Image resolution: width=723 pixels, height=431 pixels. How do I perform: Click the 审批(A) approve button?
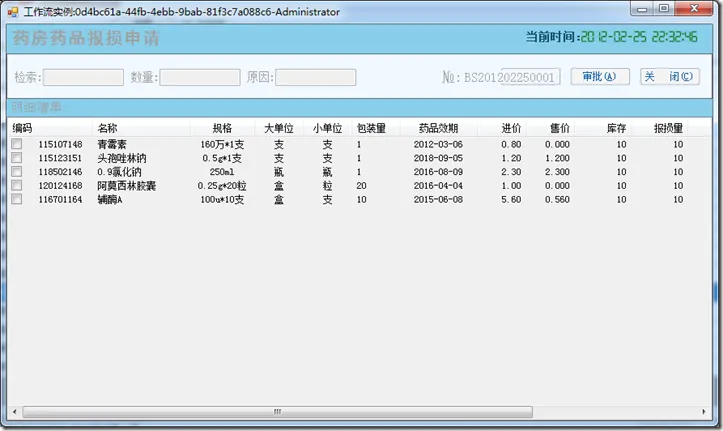600,77
